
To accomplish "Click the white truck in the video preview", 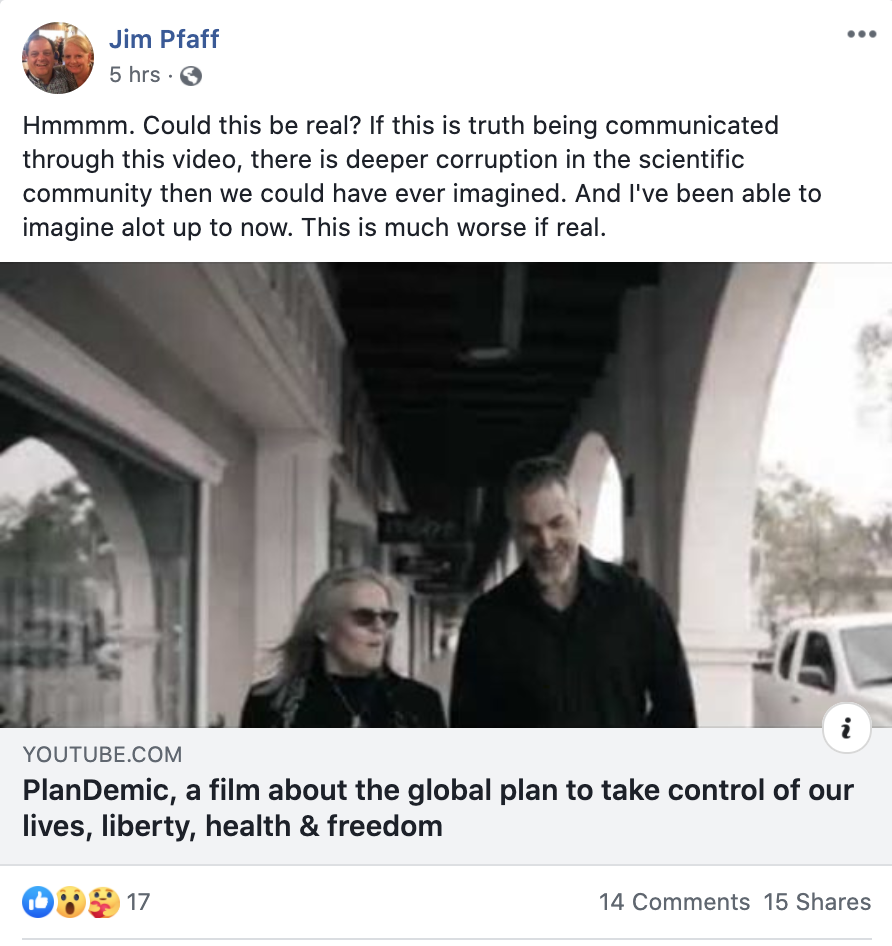I will 823,671.
